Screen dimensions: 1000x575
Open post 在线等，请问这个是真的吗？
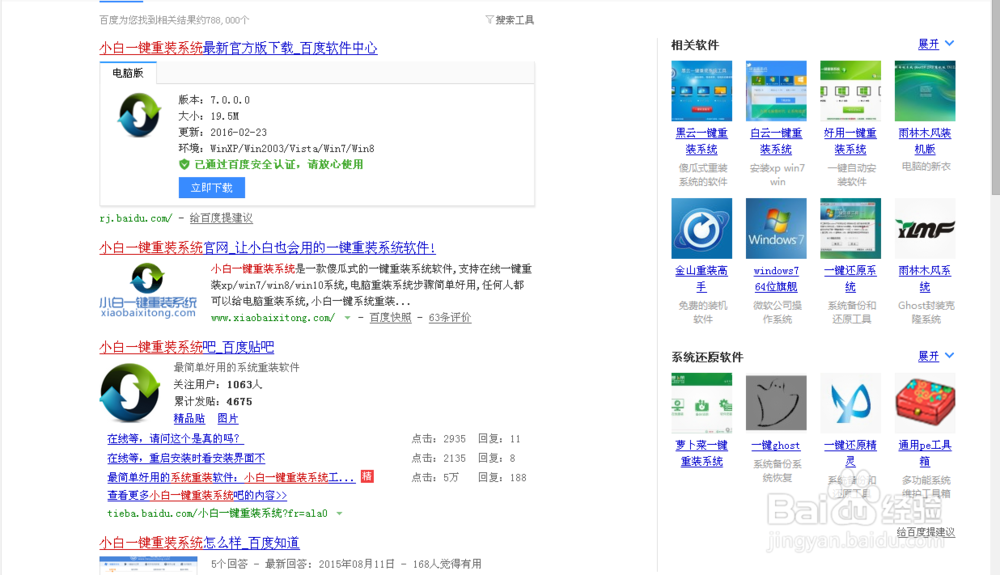coord(175,439)
